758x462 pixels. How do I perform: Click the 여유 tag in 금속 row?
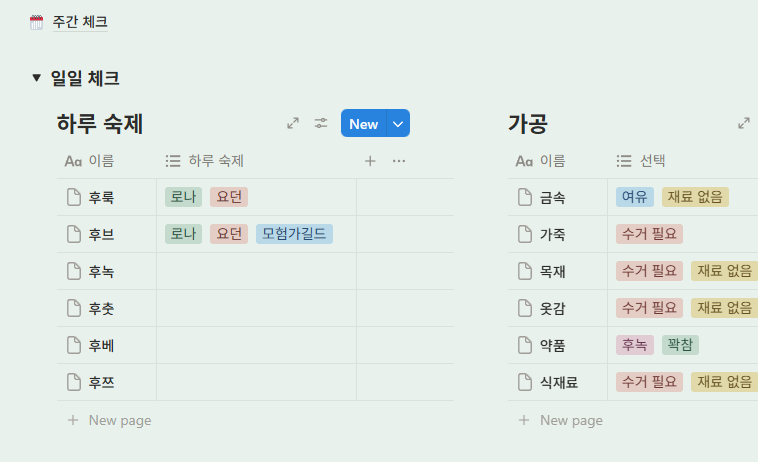coord(635,197)
